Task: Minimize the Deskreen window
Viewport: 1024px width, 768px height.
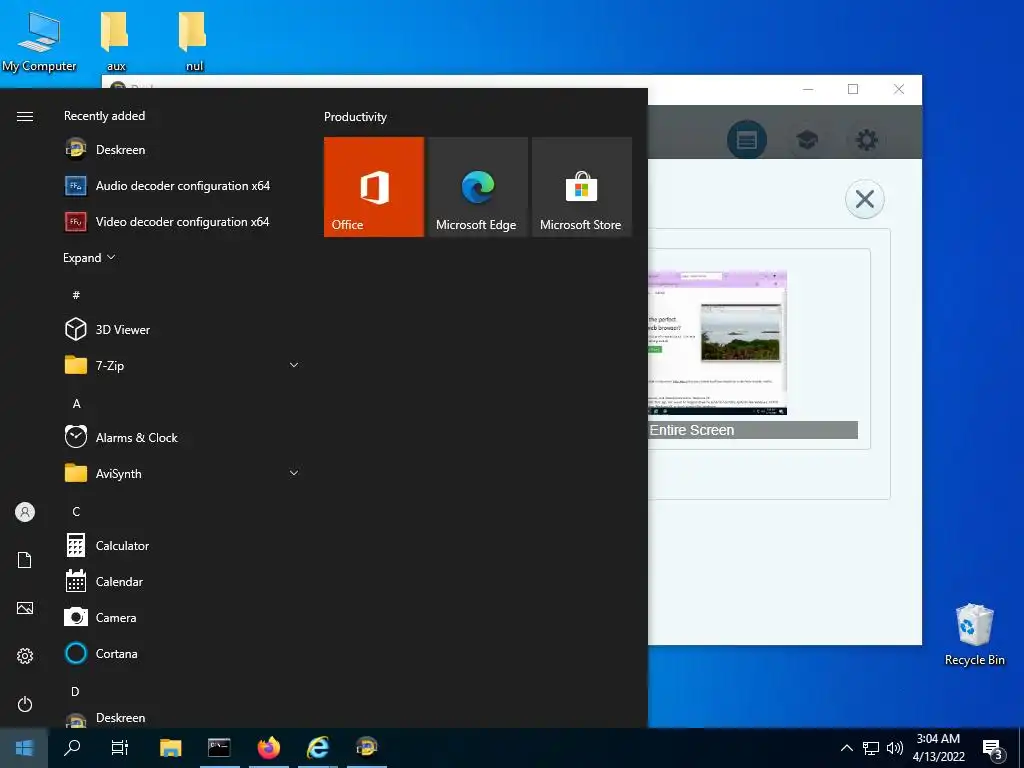Action: [x=808, y=89]
